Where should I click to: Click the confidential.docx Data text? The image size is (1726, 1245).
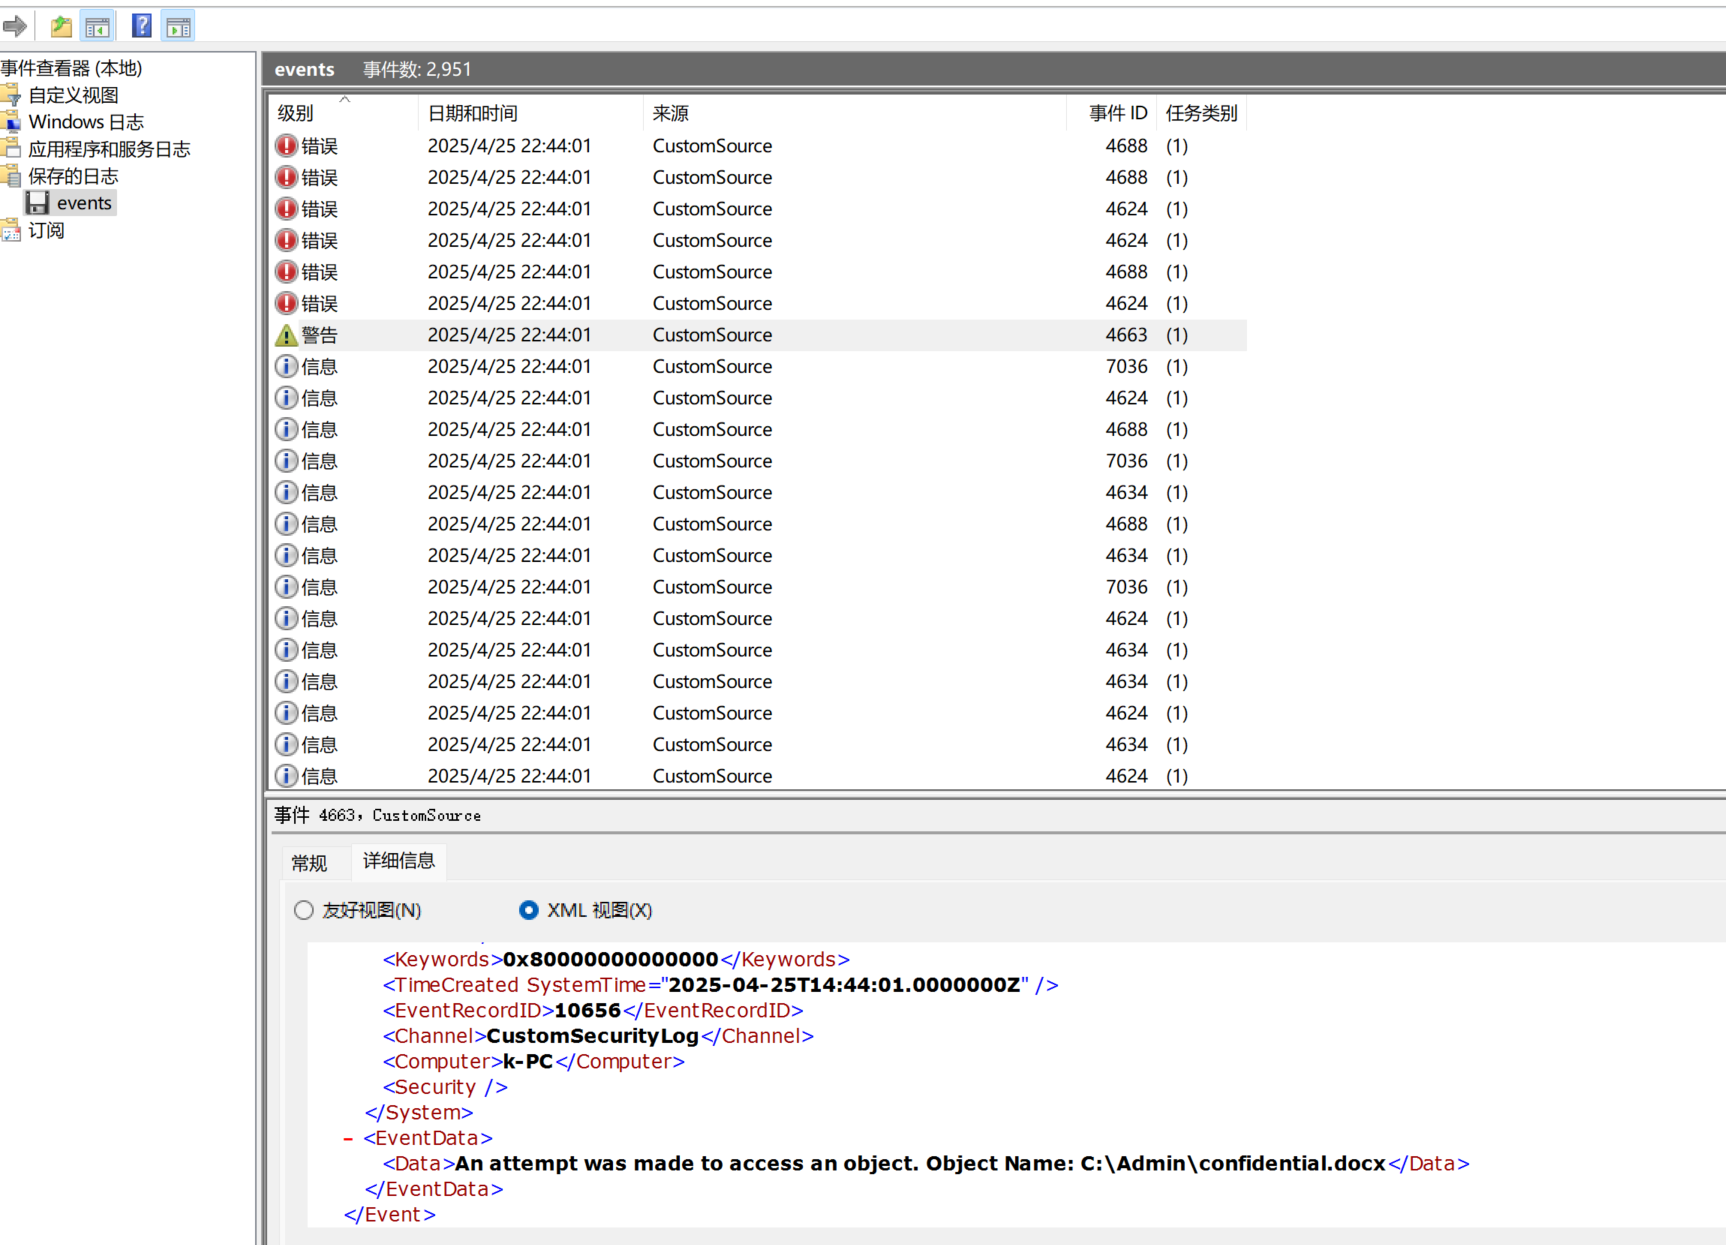920,1164
